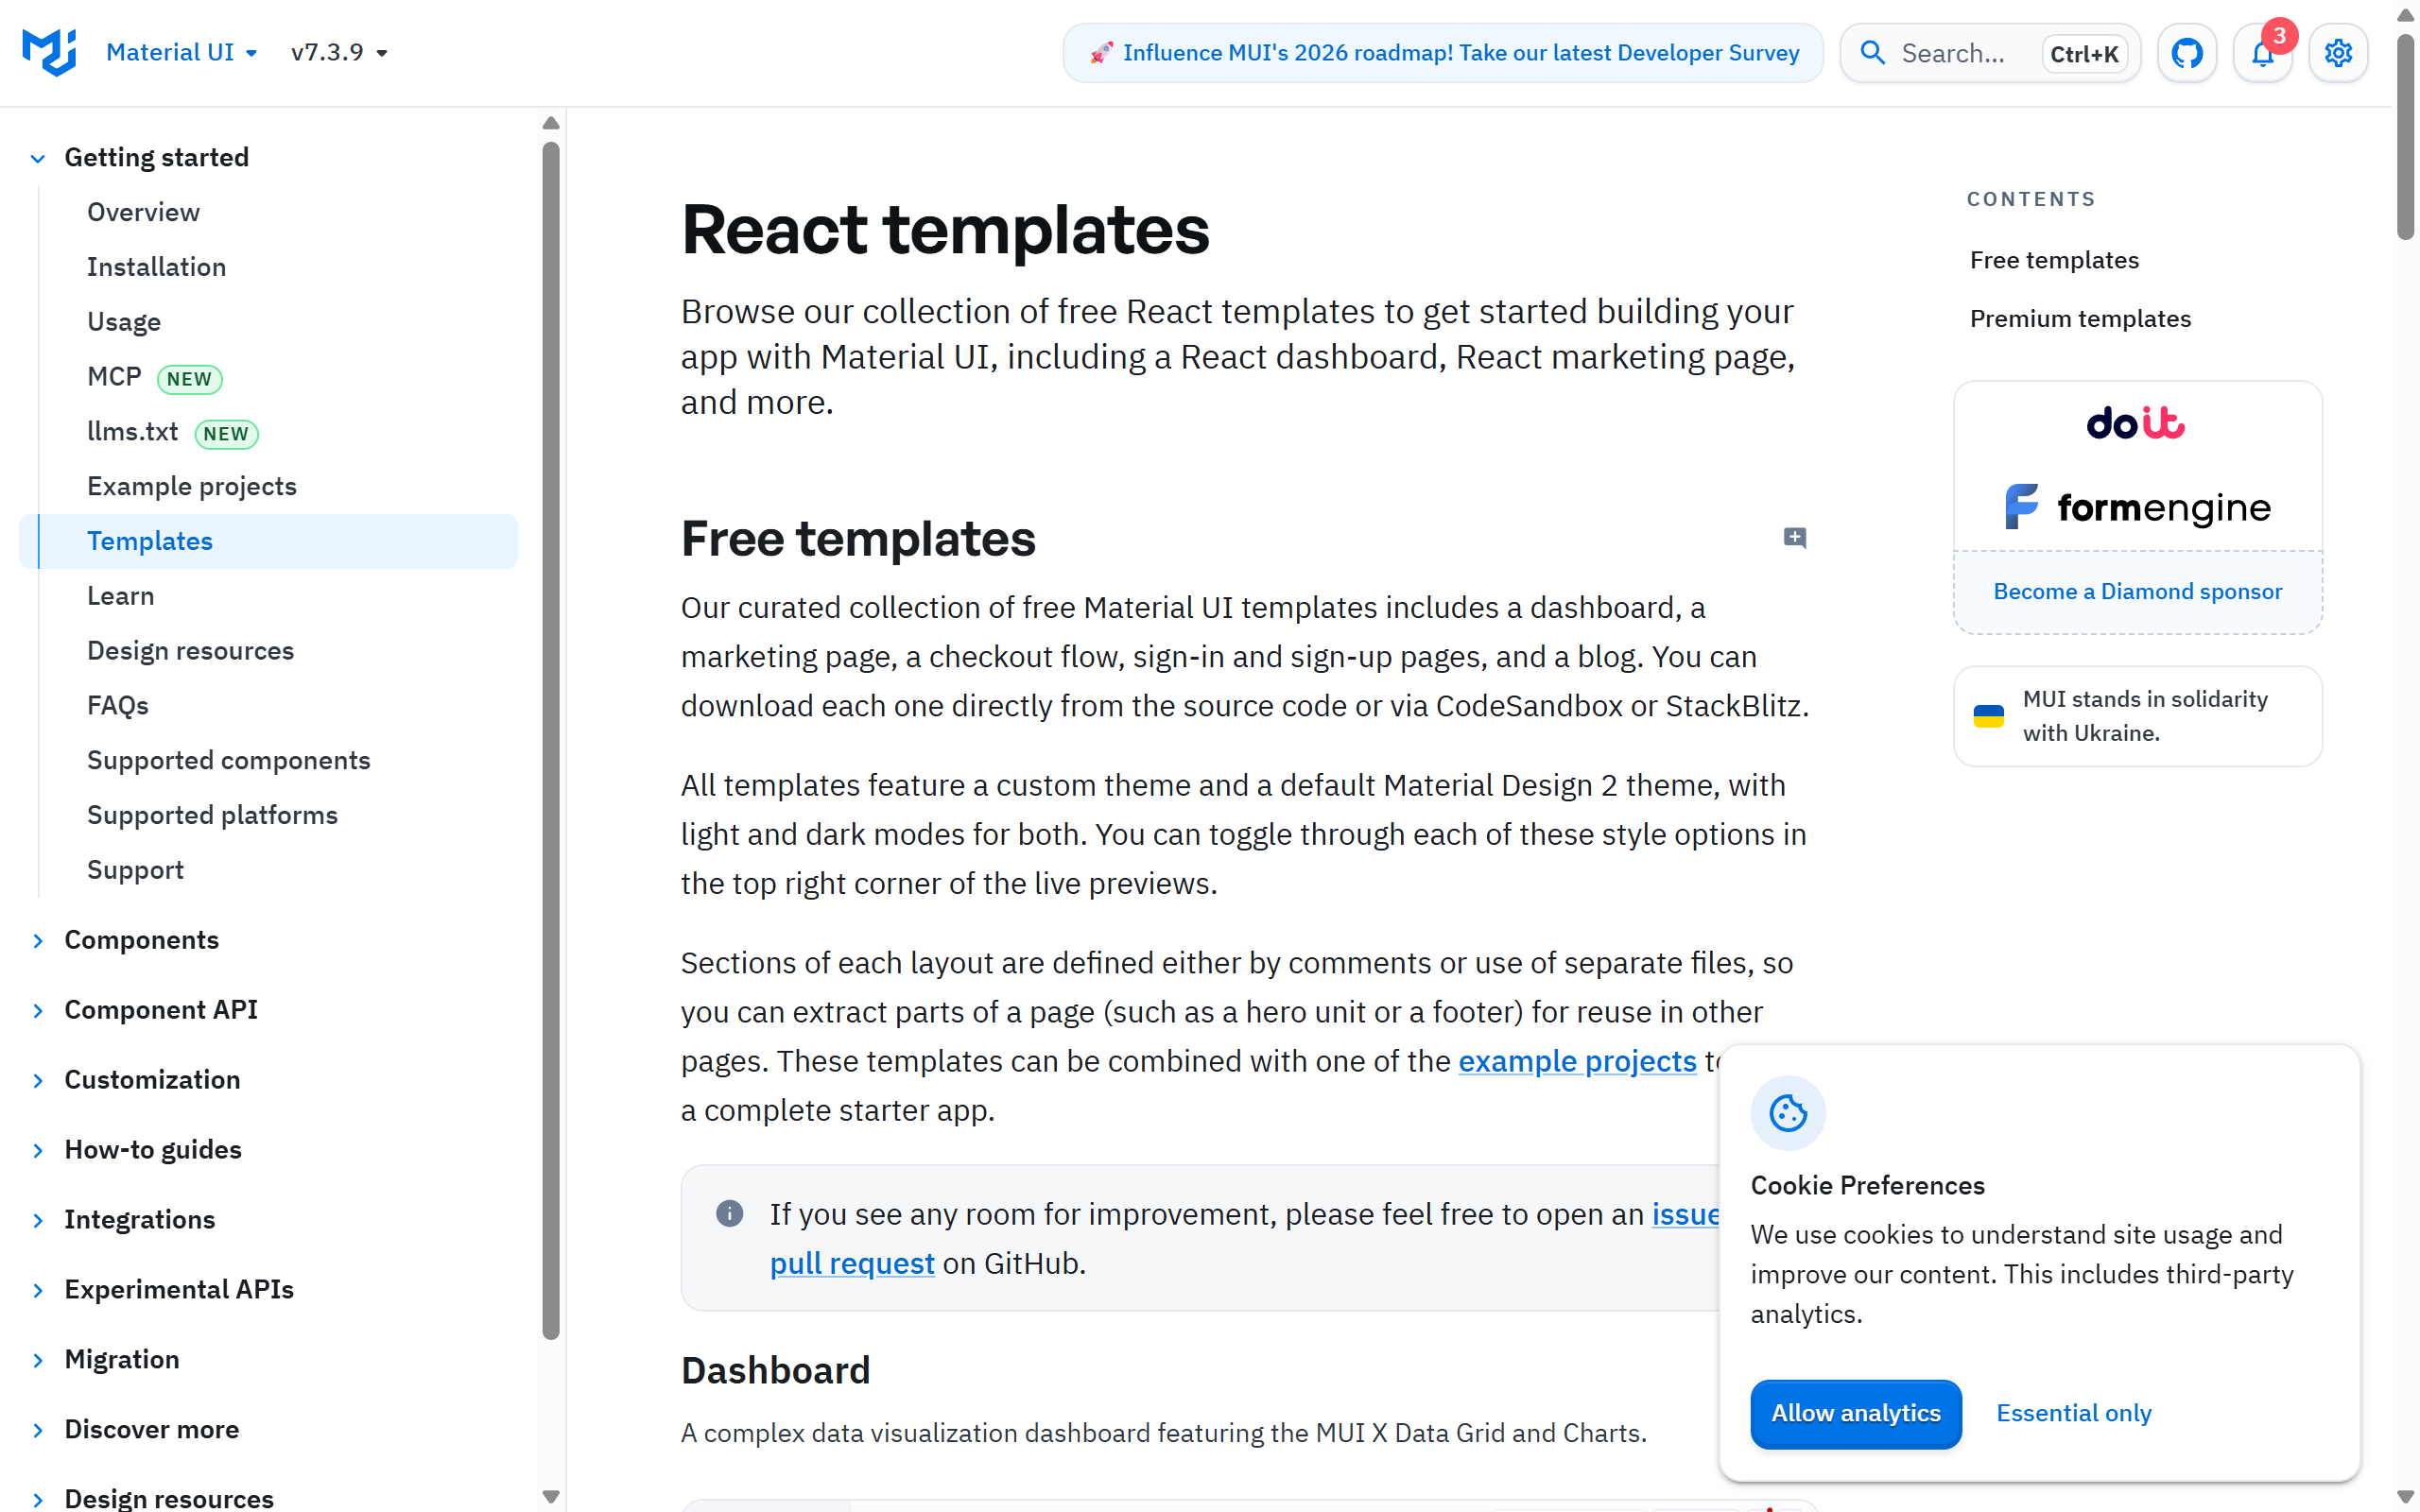
Task: Click the Material UI logo
Action: point(47,52)
